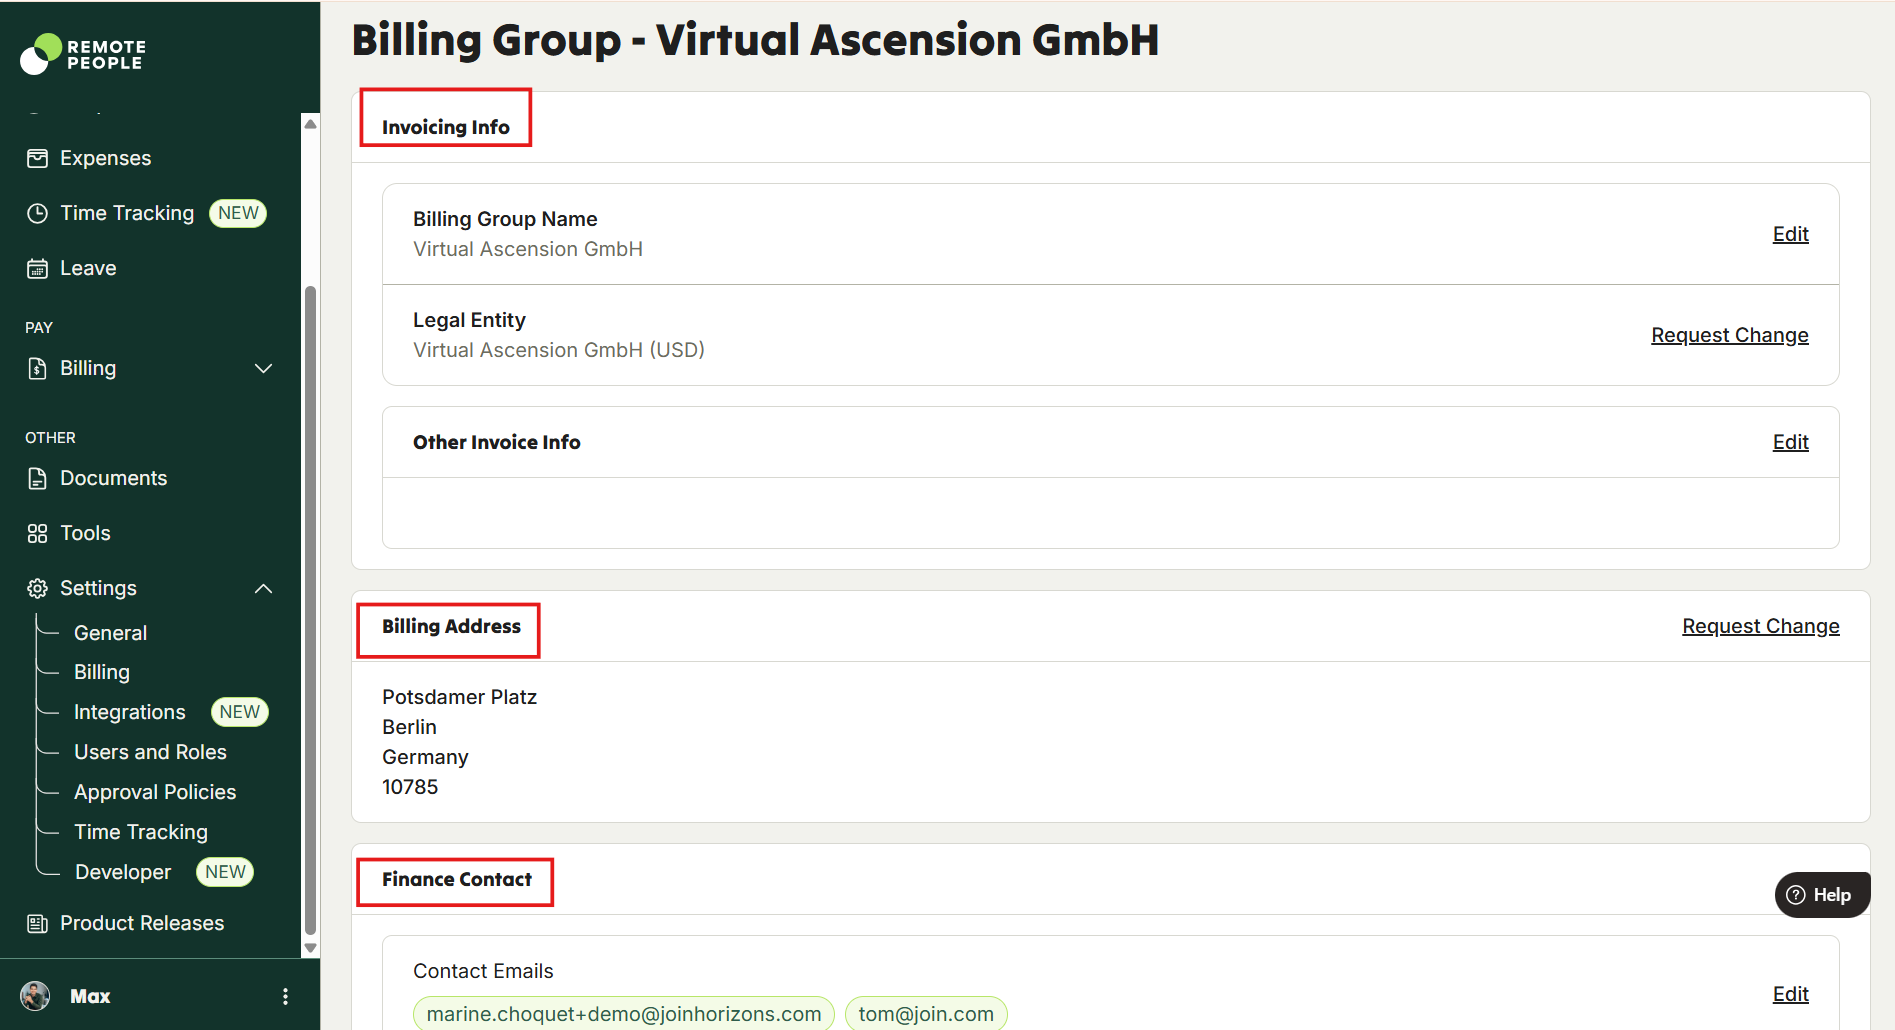
Task: Click the Billing invoice icon in sidebar
Action: 37,368
